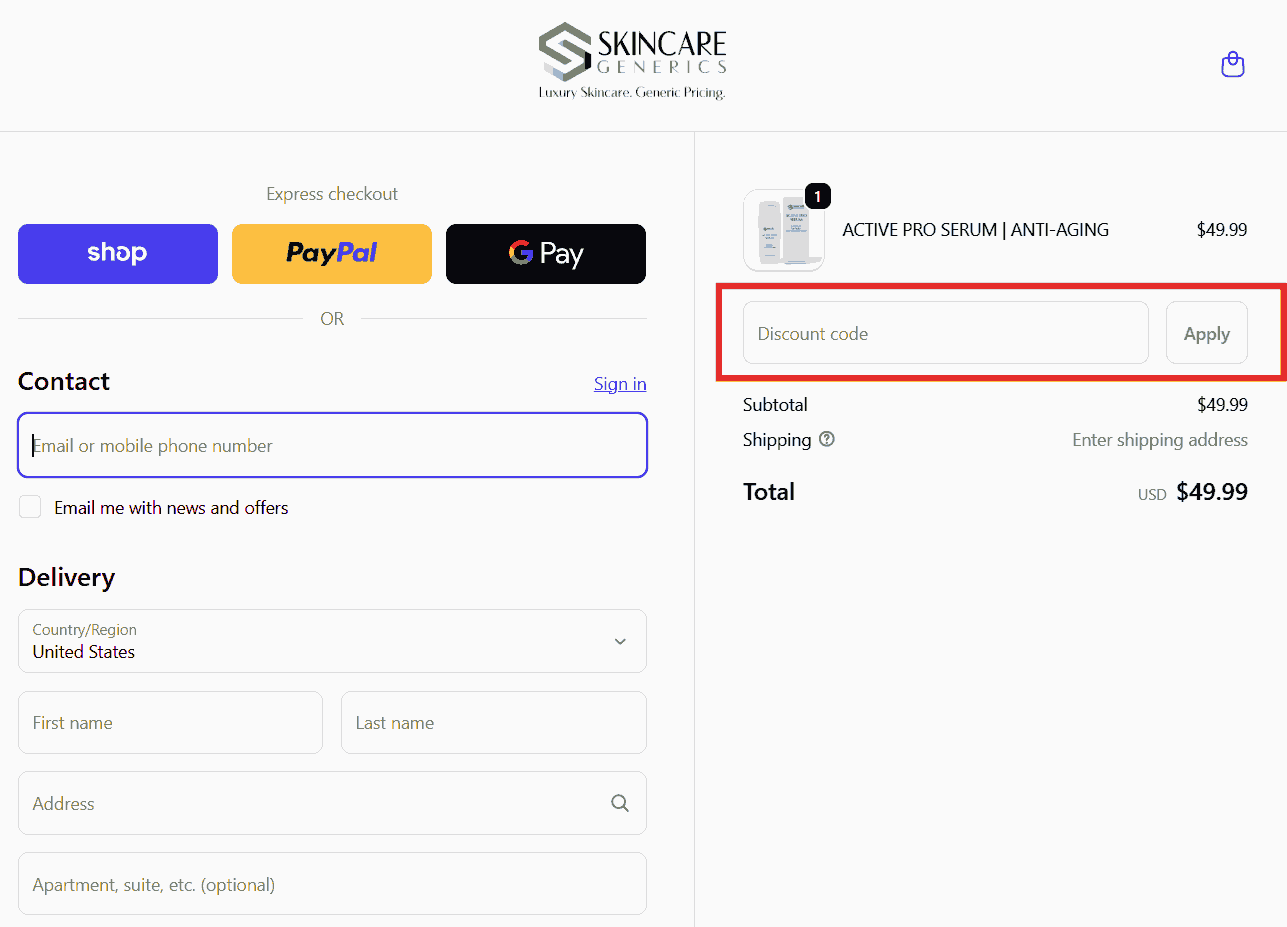The image size is (1287, 927).
Task: Choose the PayPal express checkout button
Action: [332, 254]
